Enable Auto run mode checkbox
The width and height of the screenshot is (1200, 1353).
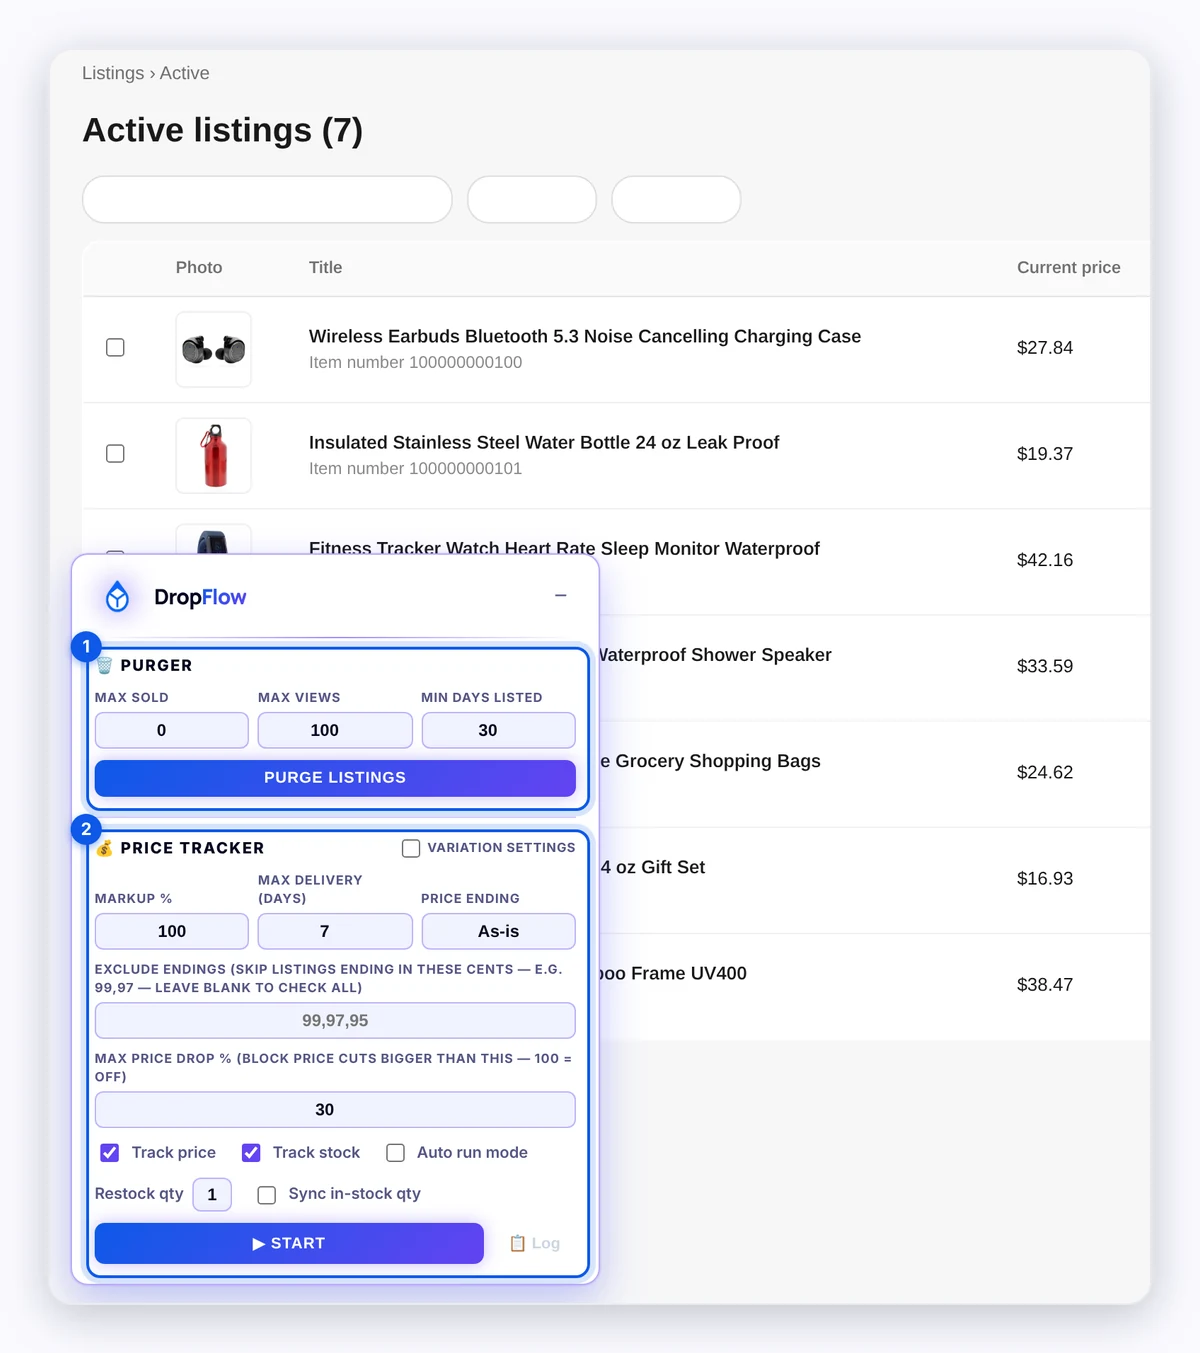[396, 1153]
